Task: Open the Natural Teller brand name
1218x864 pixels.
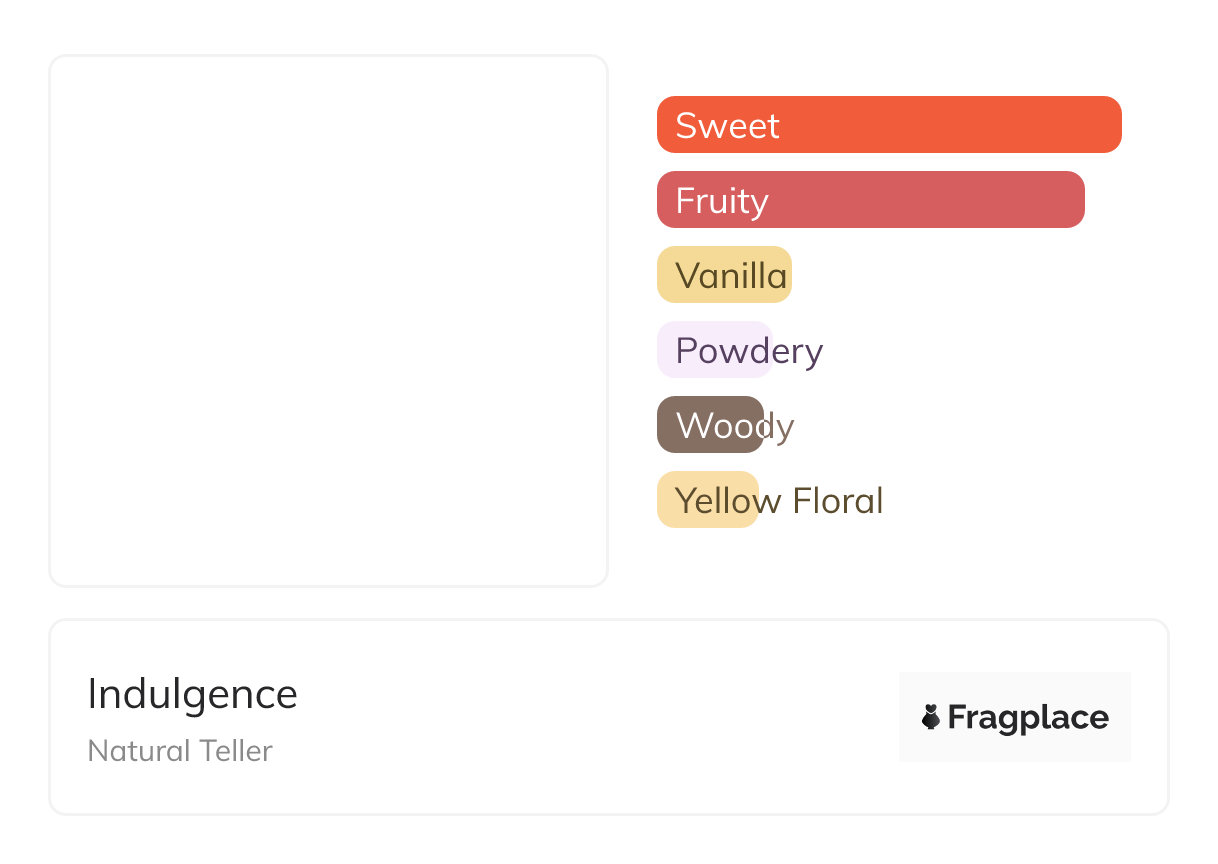Action: click(180, 751)
